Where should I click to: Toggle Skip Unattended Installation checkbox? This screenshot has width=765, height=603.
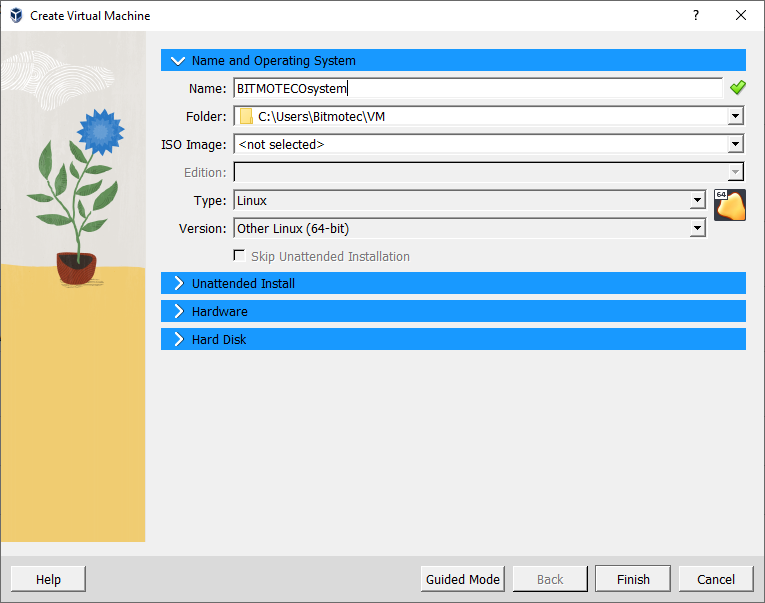coord(239,256)
